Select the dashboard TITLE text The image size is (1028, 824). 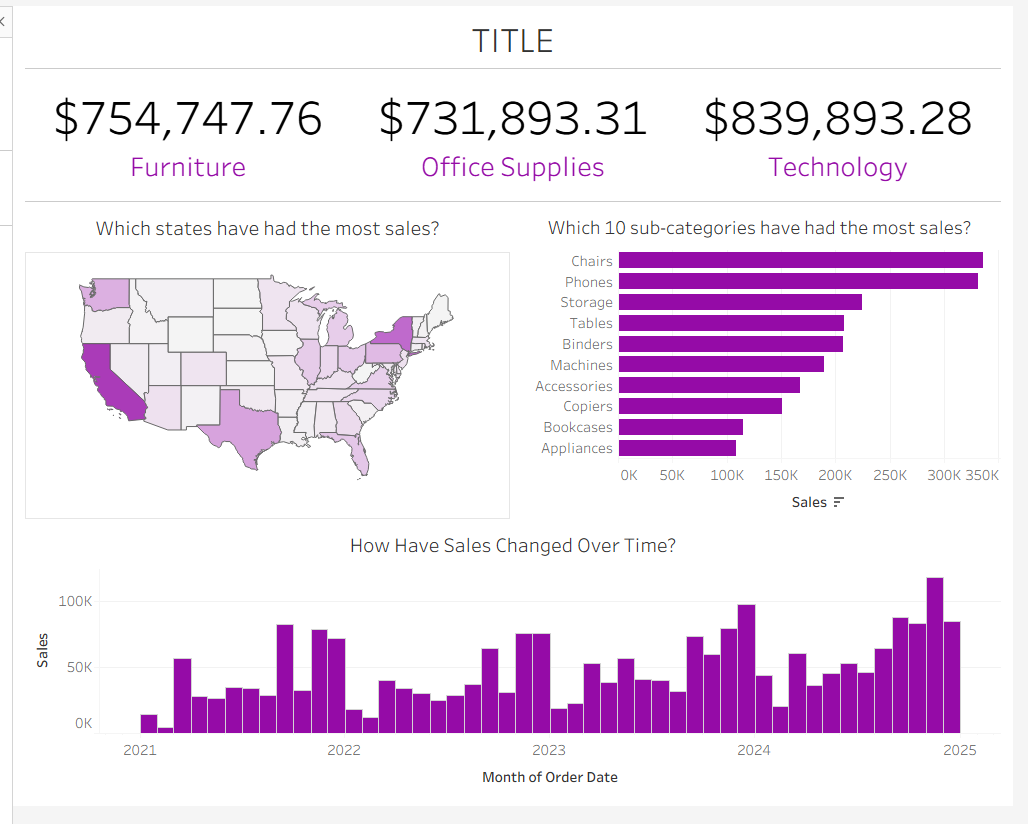click(x=512, y=41)
